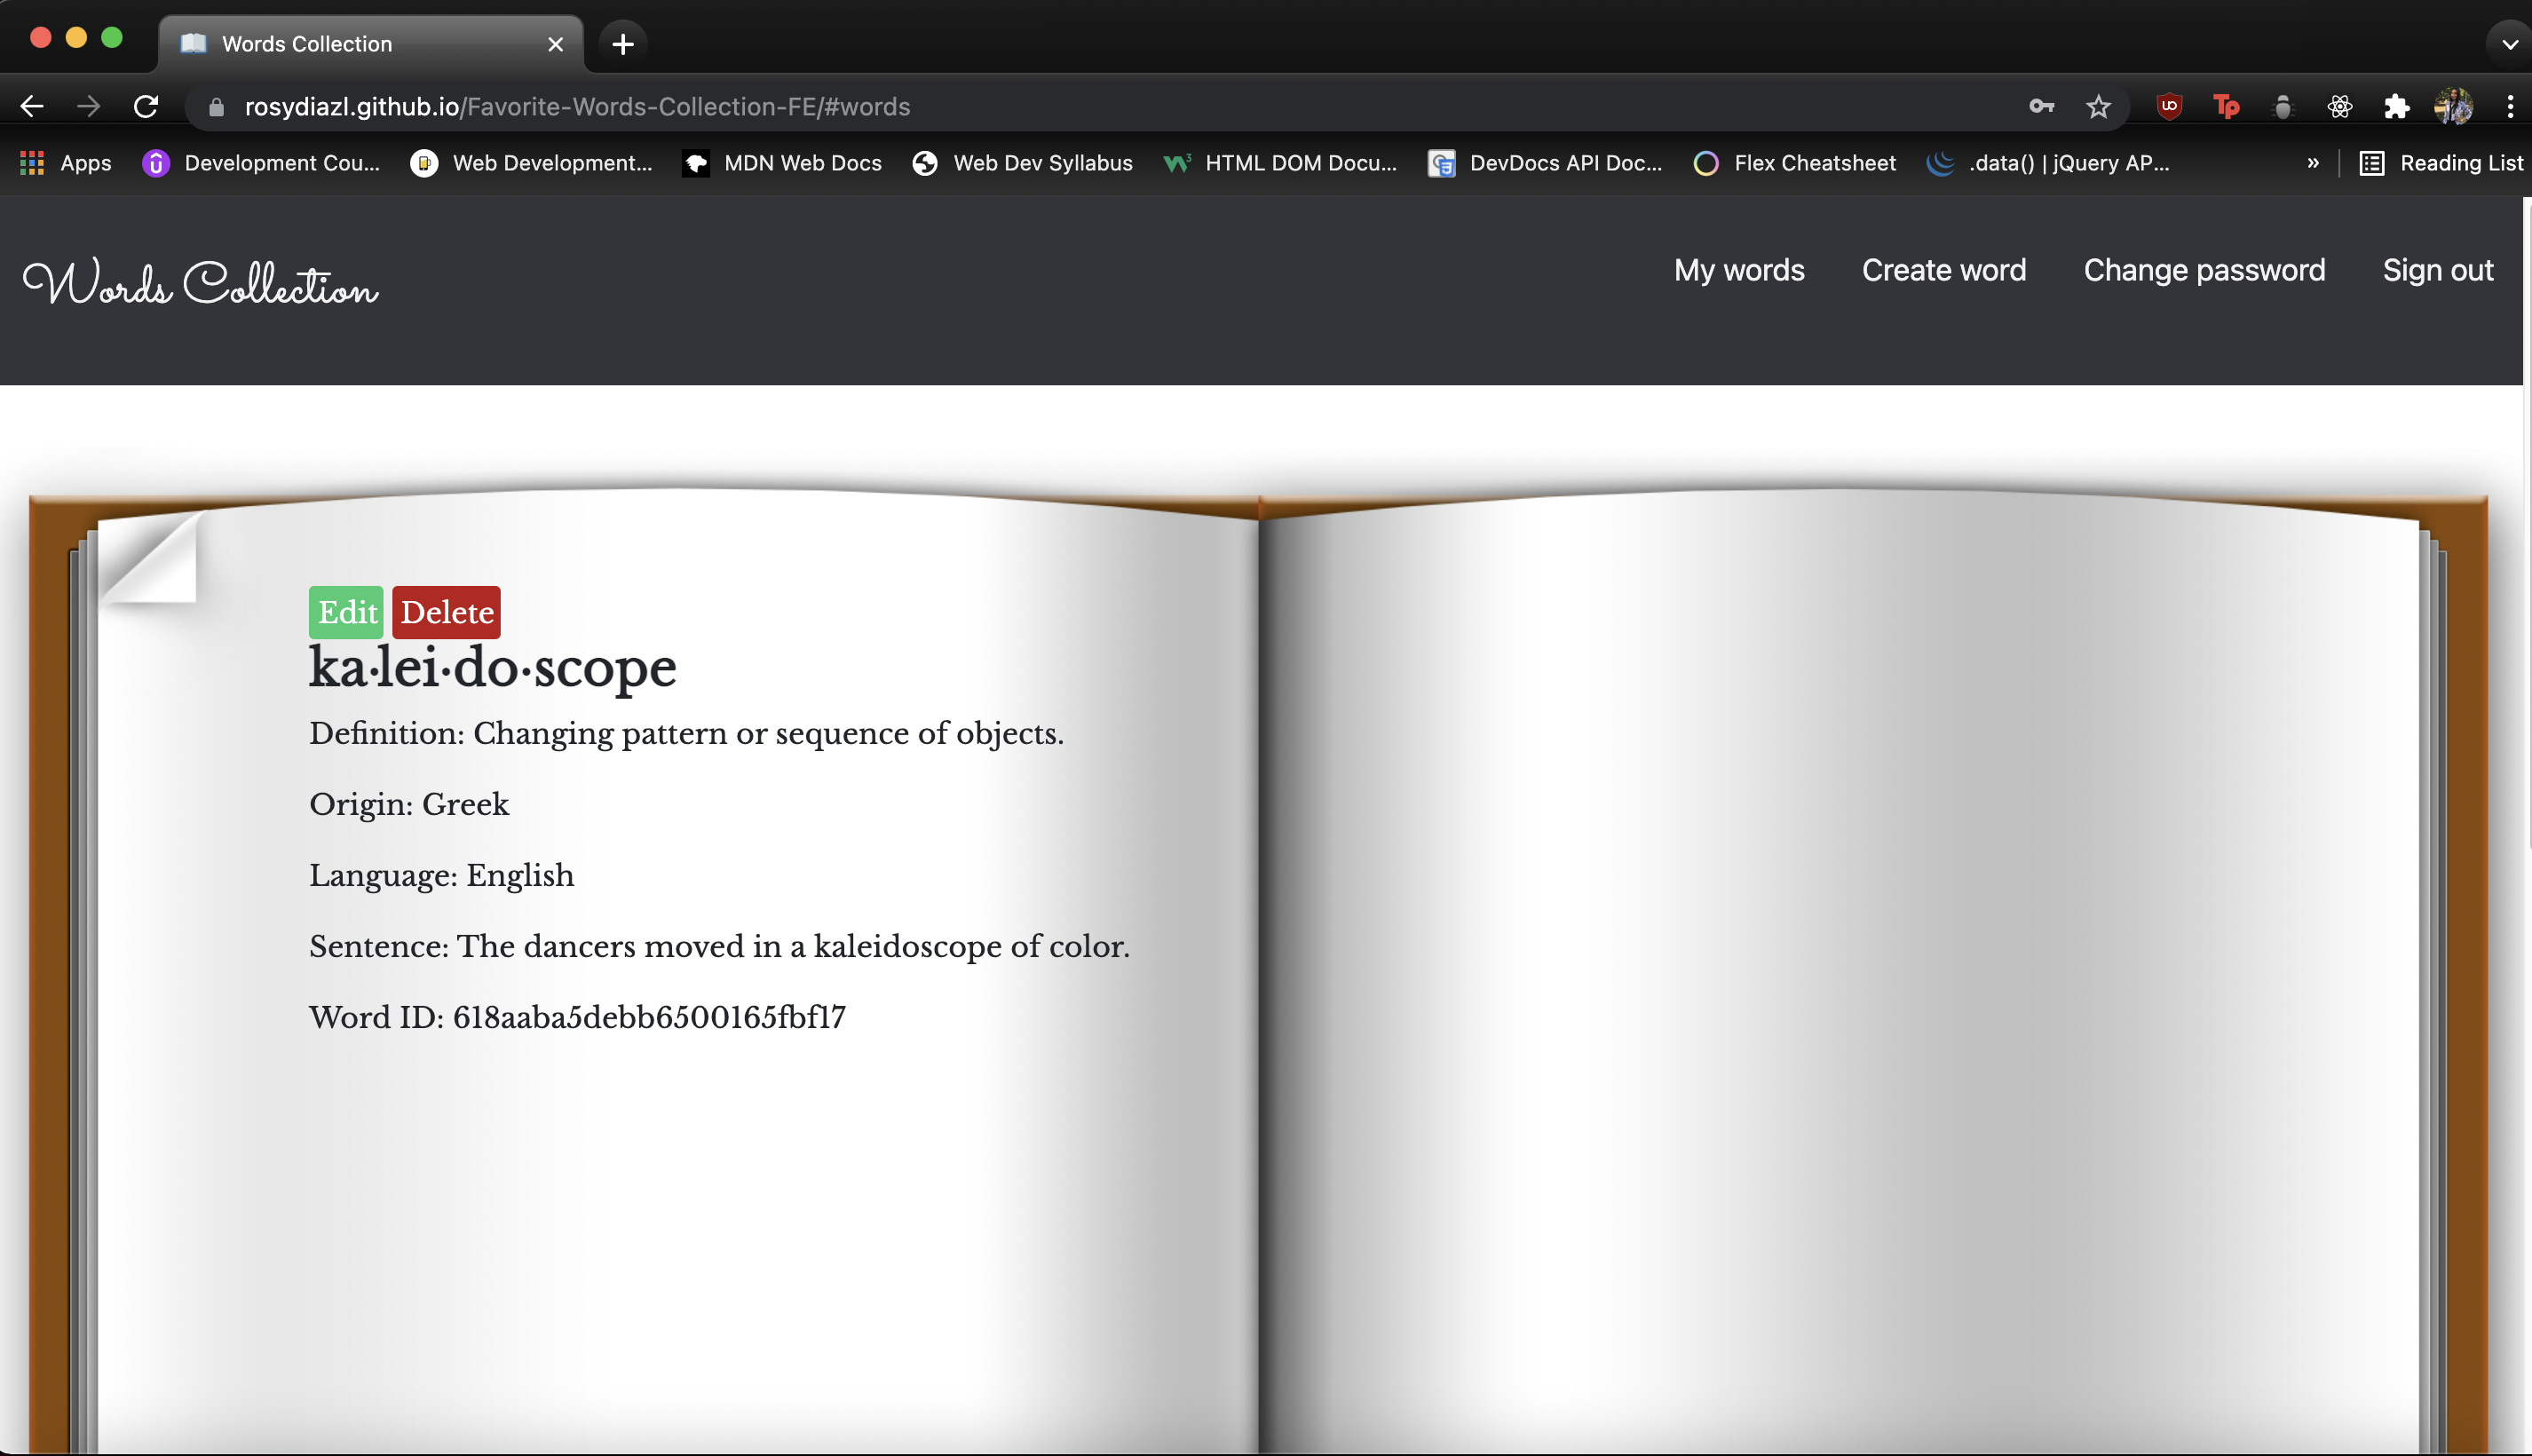The height and width of the screenshot is (1456, 2532).
Task: Open the Chrome three-dot menu
Action: pos(2510,106)
